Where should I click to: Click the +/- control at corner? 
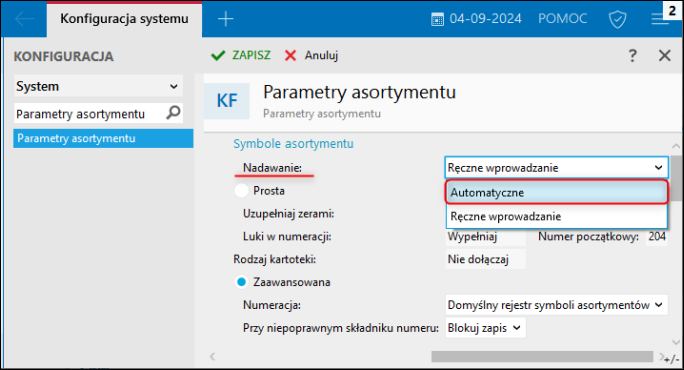click(672, 360)
